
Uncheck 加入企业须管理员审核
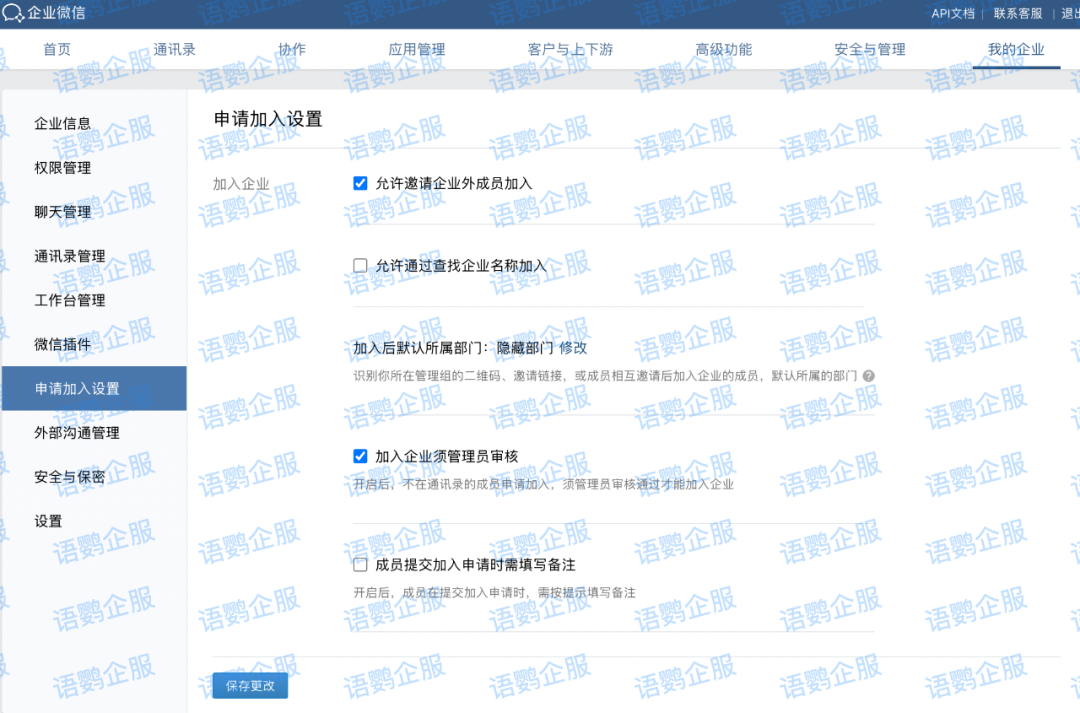[360, 455]
